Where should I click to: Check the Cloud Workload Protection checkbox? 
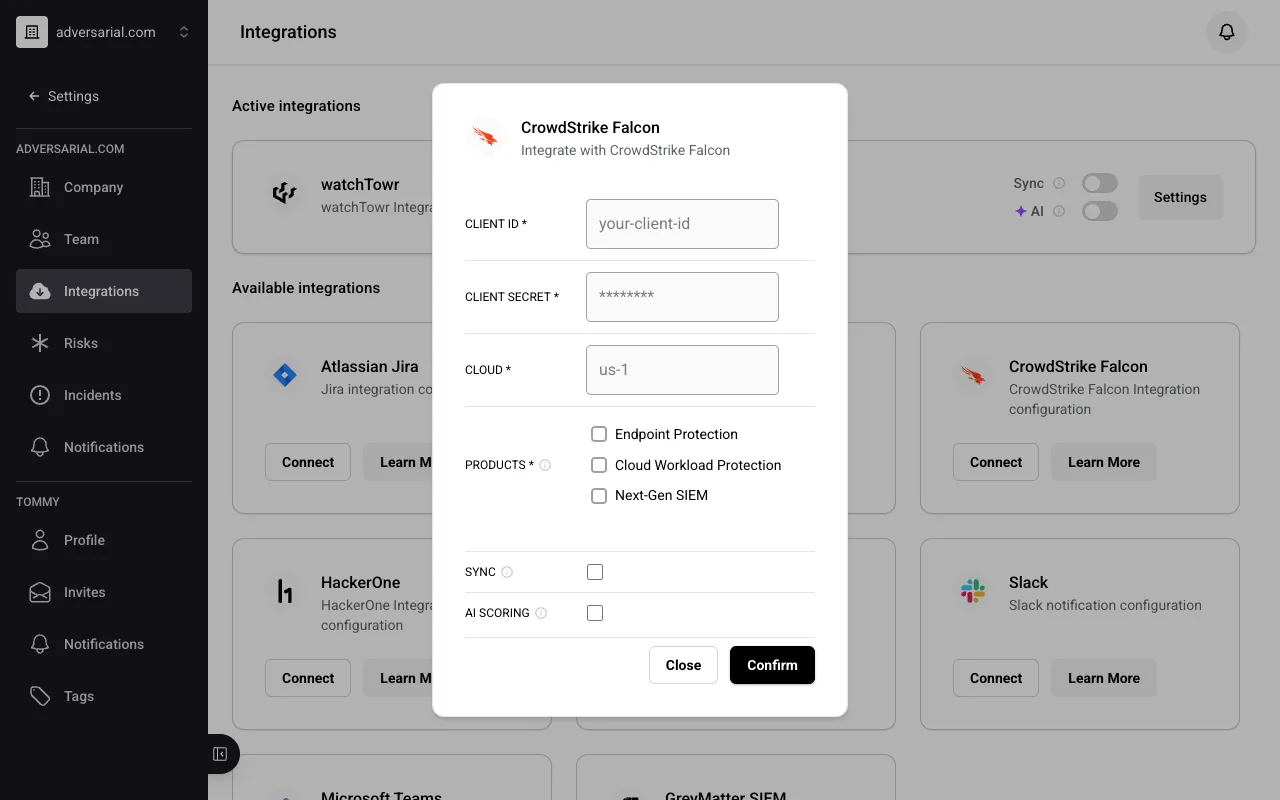(599, 465)
